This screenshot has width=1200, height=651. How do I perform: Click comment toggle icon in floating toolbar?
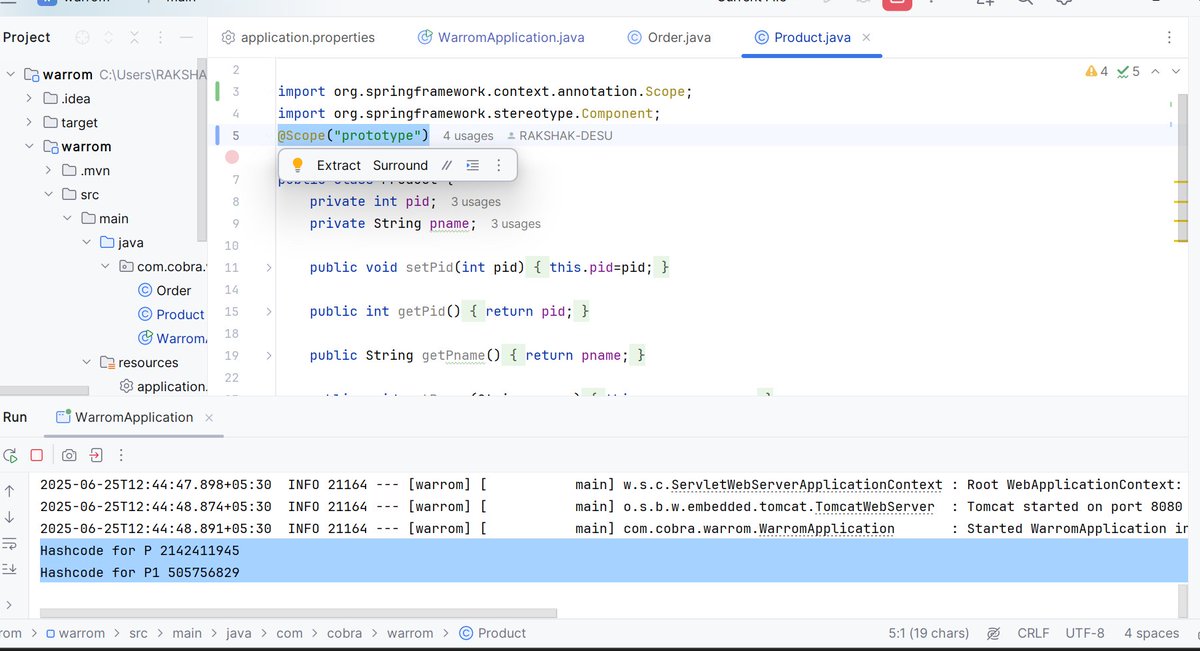pos(447,165)
